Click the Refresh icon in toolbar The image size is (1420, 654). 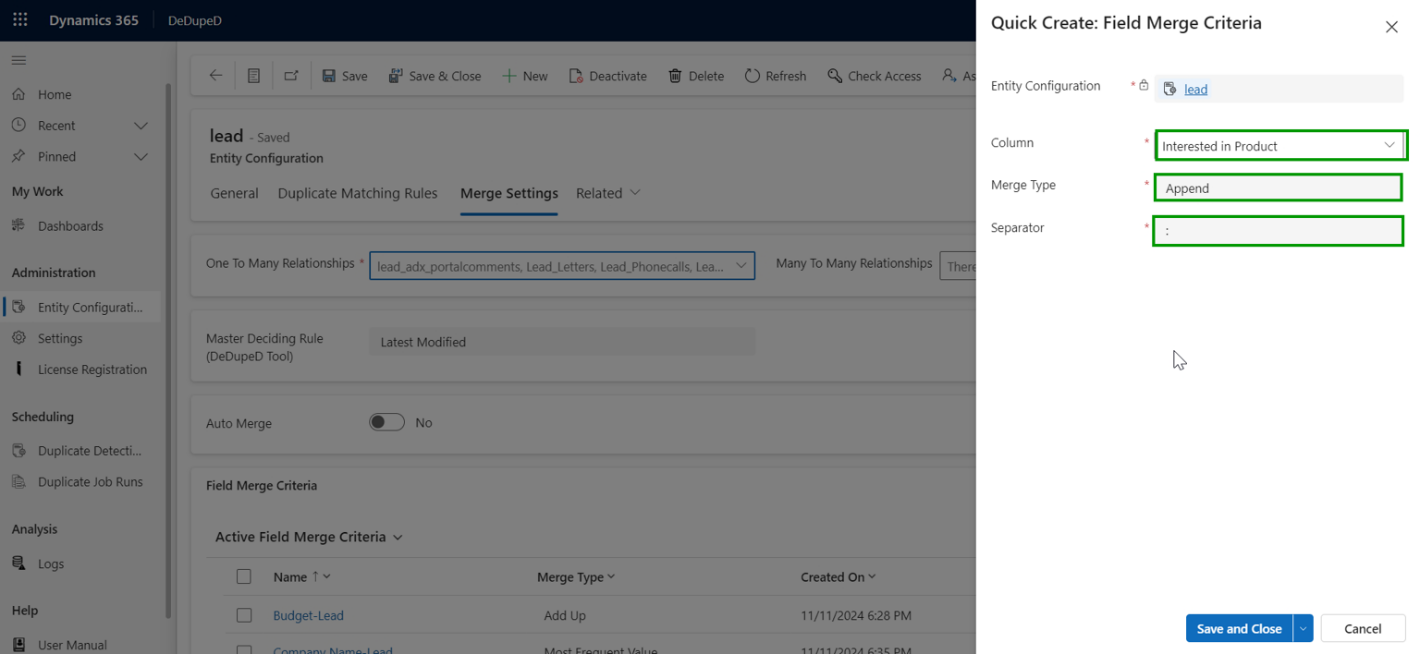tap(752, 76)
